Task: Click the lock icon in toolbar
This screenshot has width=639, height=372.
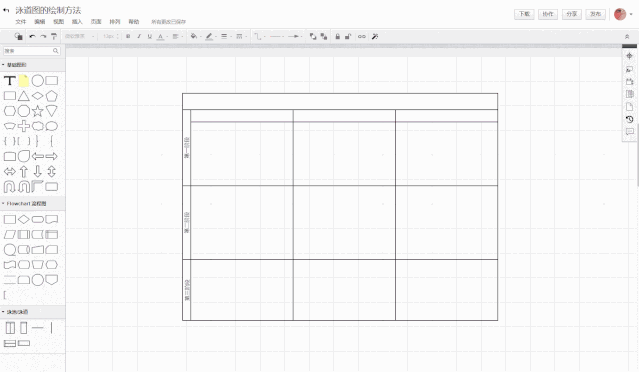Action: tap(337, 37)
